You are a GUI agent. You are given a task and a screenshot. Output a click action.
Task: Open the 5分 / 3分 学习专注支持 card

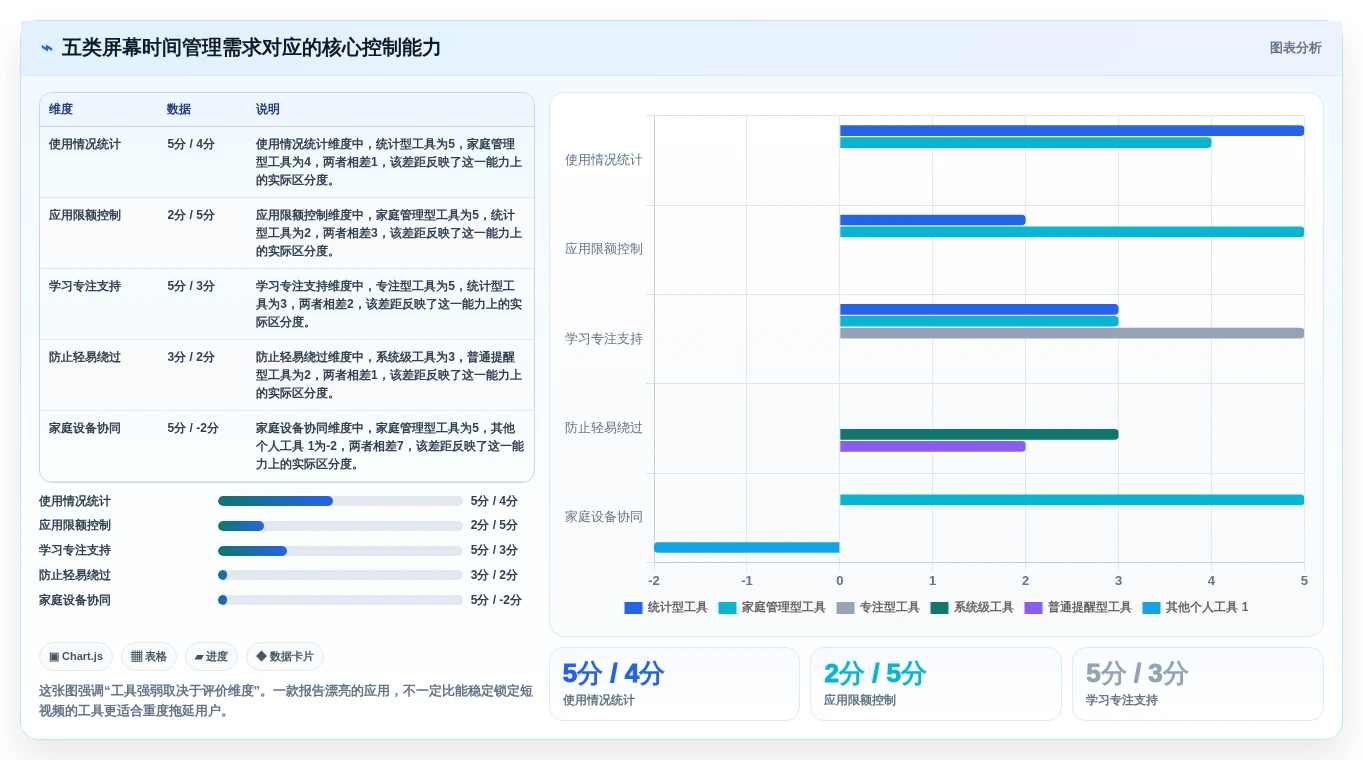(1198, 684)
